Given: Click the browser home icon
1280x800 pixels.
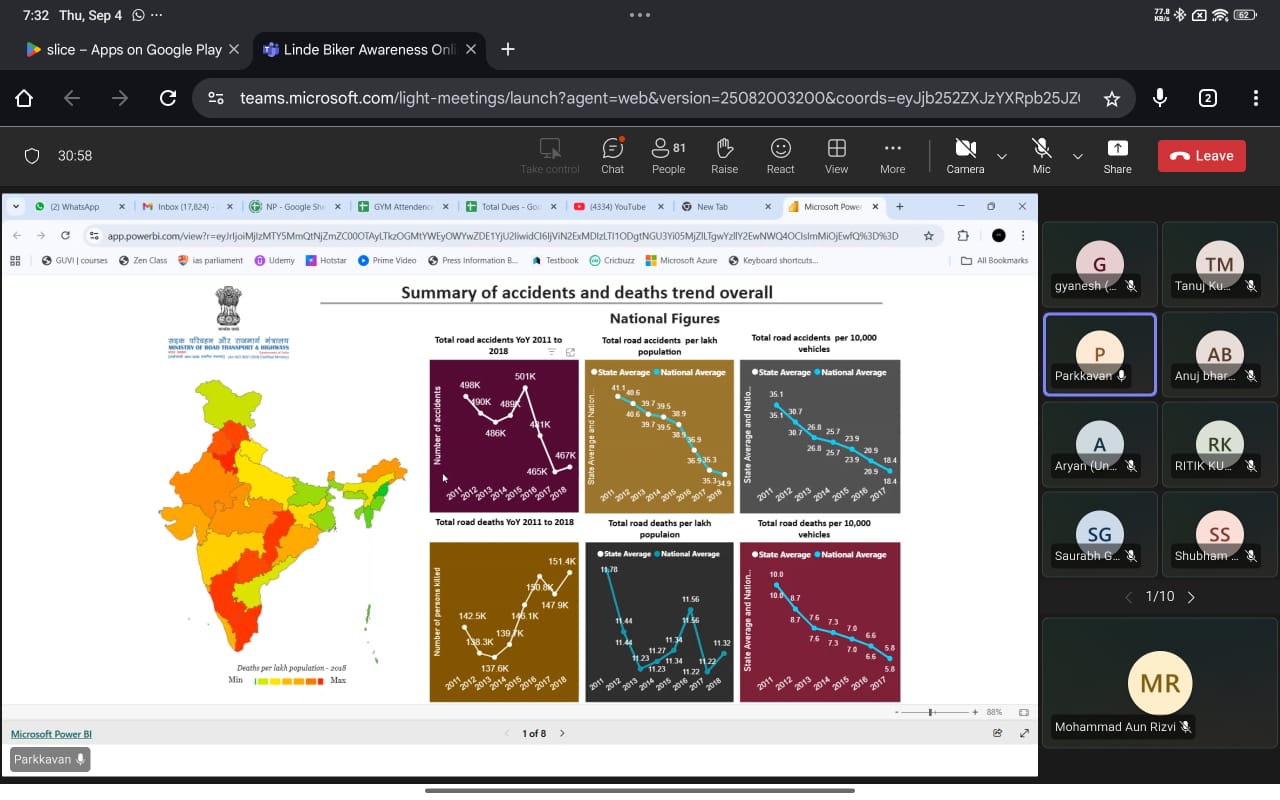Looking at the screenshot, I should coord(24,98).
